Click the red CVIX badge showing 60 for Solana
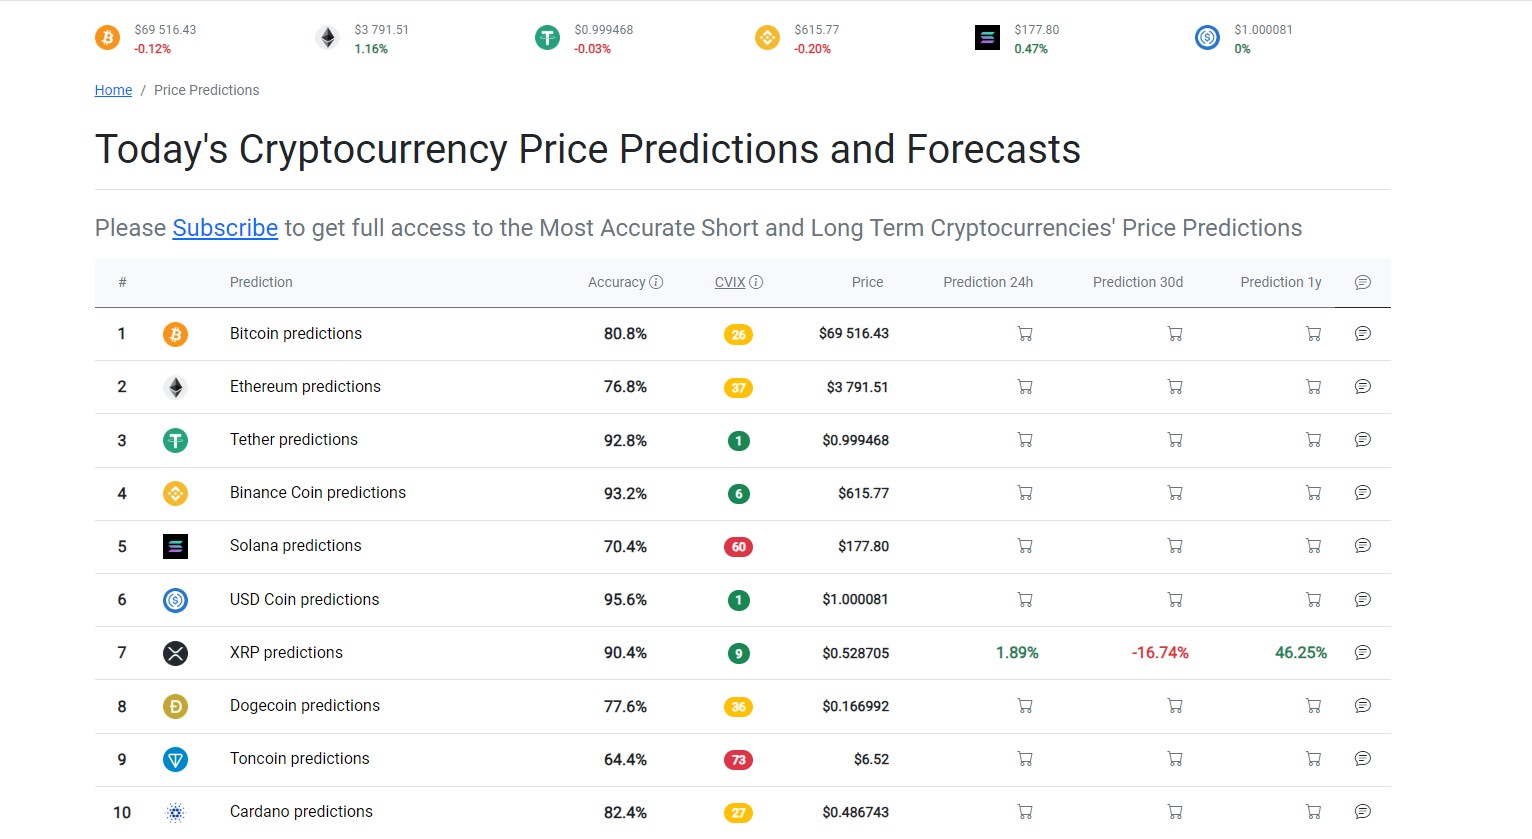 click(738, 546)
